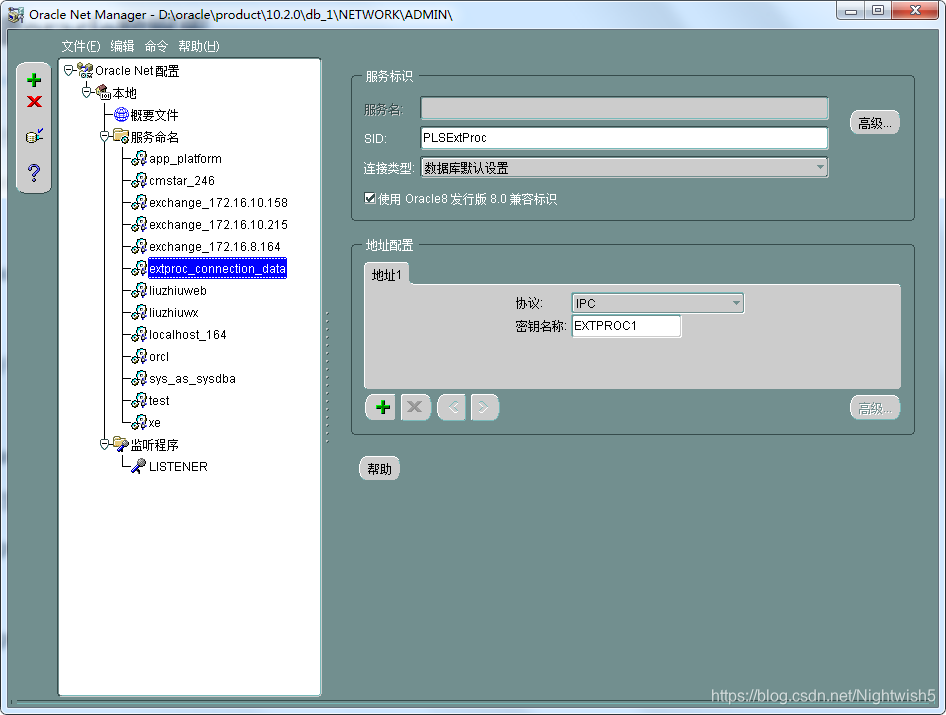This screenshot has width=946, height=715.
Task: Click the listener icon beside LISTENER
Action: pyautogui.click(x=139, y=466)
